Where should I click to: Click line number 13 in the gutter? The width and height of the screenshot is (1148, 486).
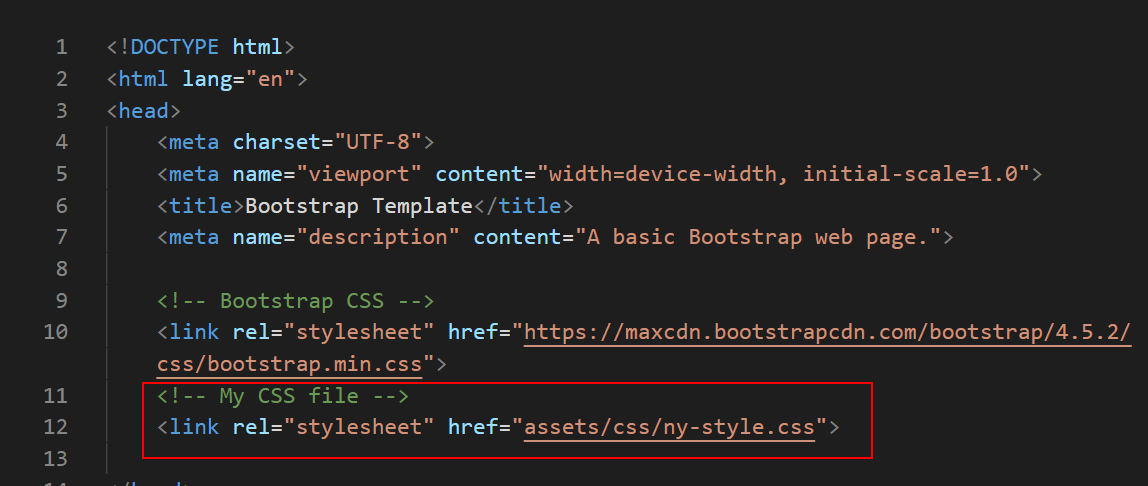[56, 459]
